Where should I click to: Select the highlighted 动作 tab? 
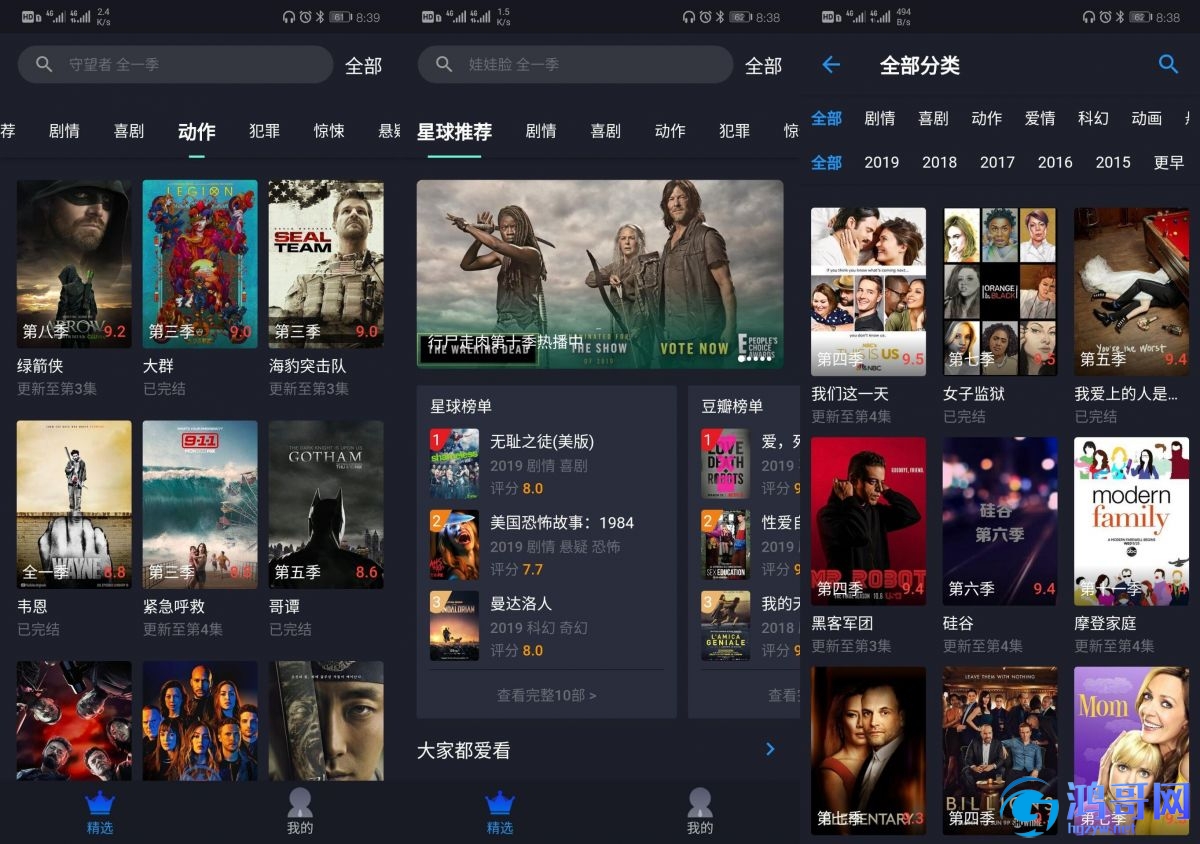[x=196, y=131]
